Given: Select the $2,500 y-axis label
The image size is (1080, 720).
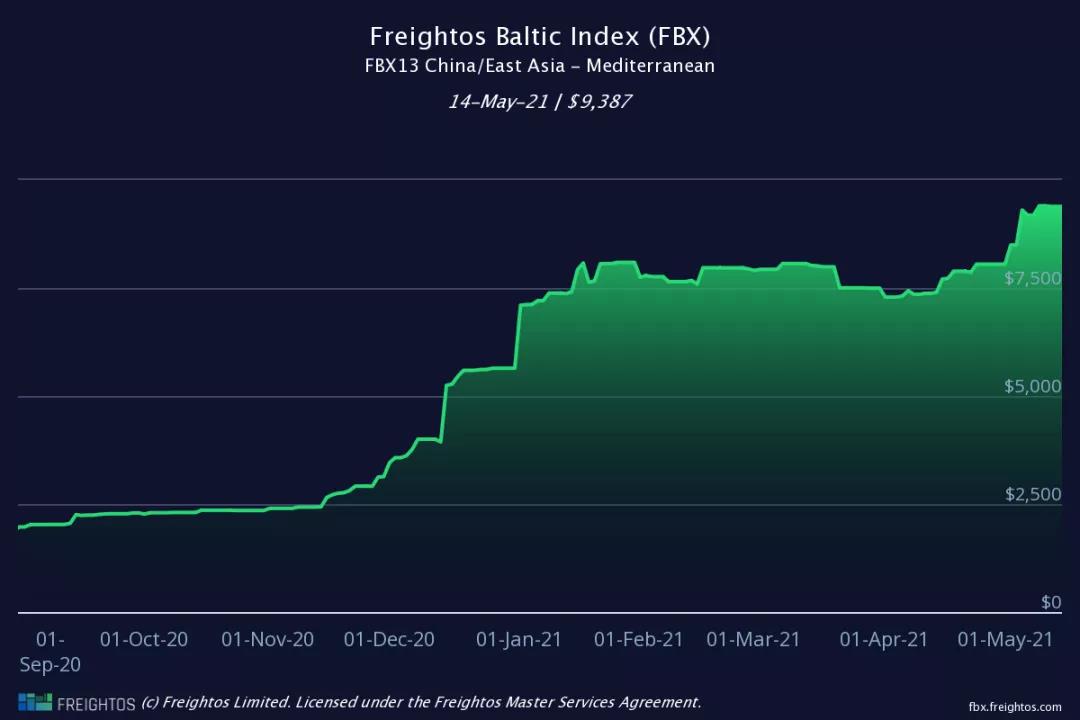Looking at the screenshot, I should pyautogui.click(x=1032, y=494).
